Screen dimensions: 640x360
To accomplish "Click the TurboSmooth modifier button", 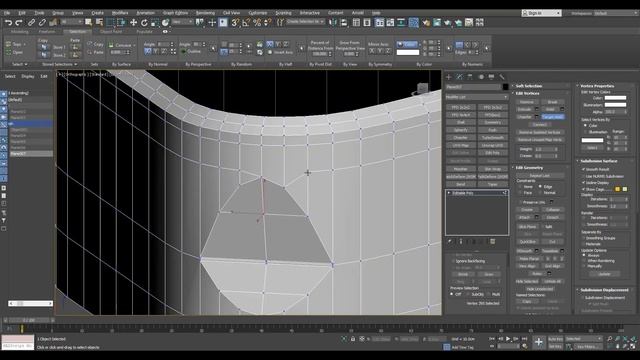I will point(493,138).
